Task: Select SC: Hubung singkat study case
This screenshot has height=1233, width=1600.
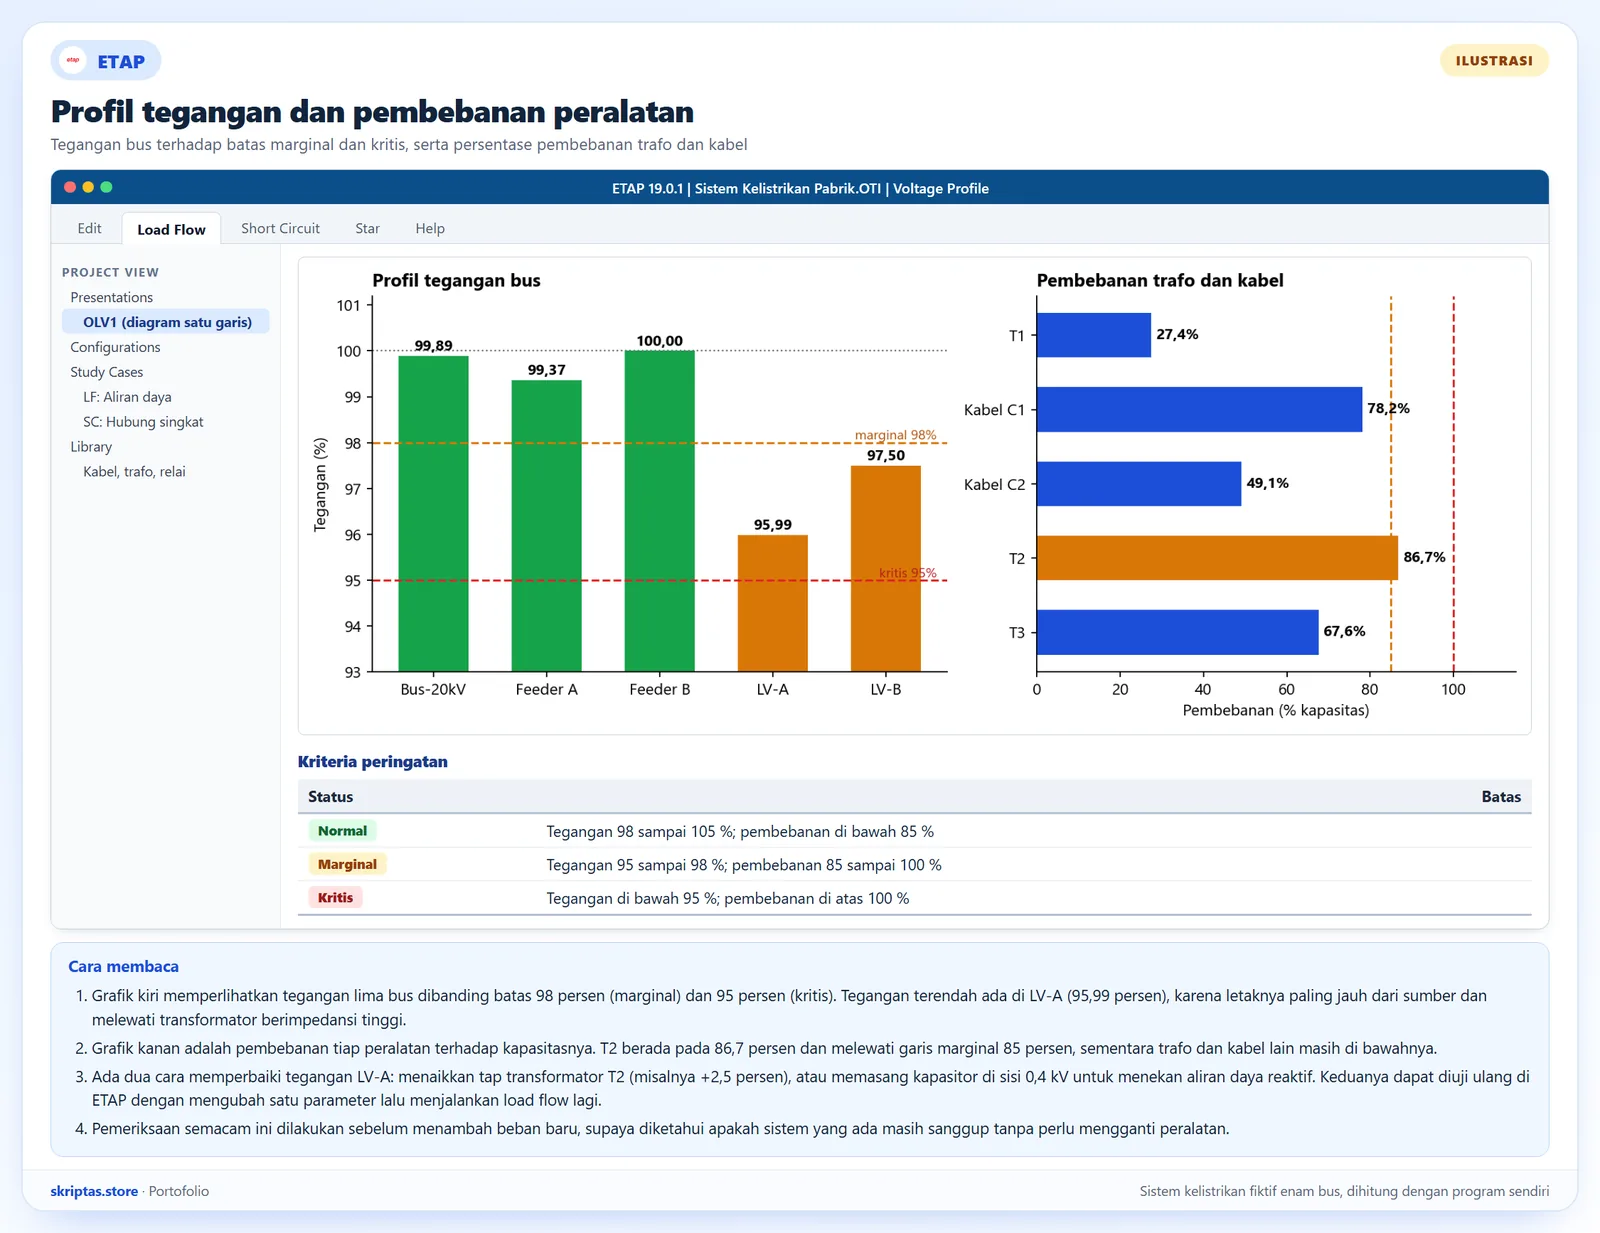Action: pyautogui.click(x=143, y=422)
